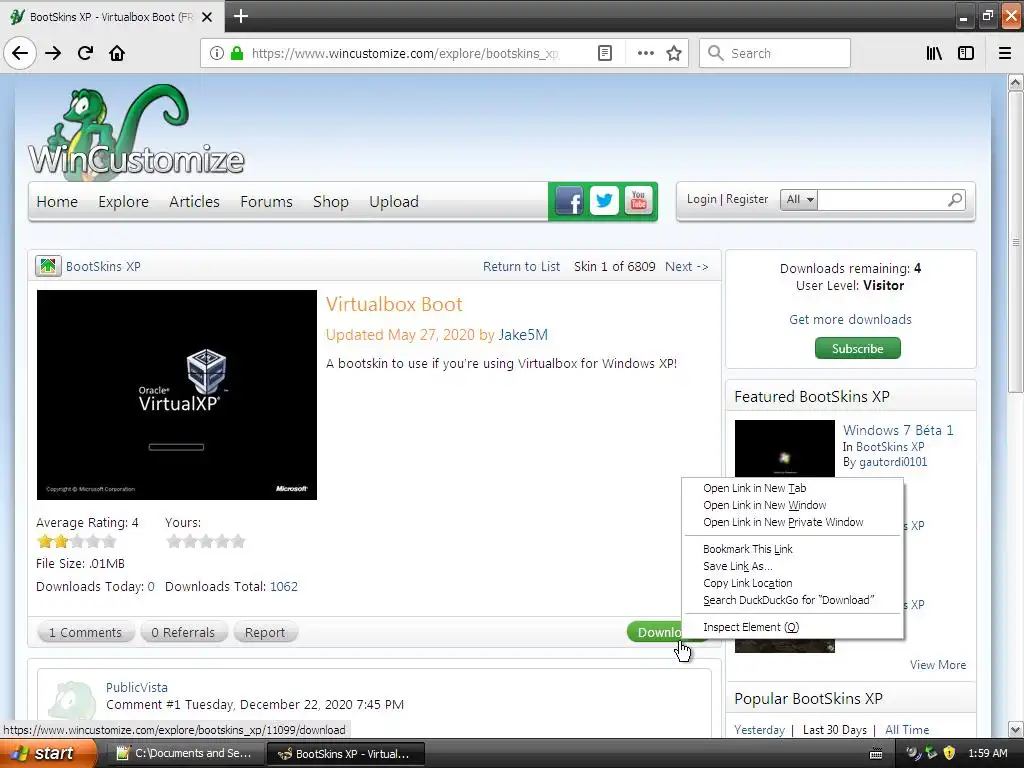
Task: Open the Home navigation tab
Action: [57, 201]
